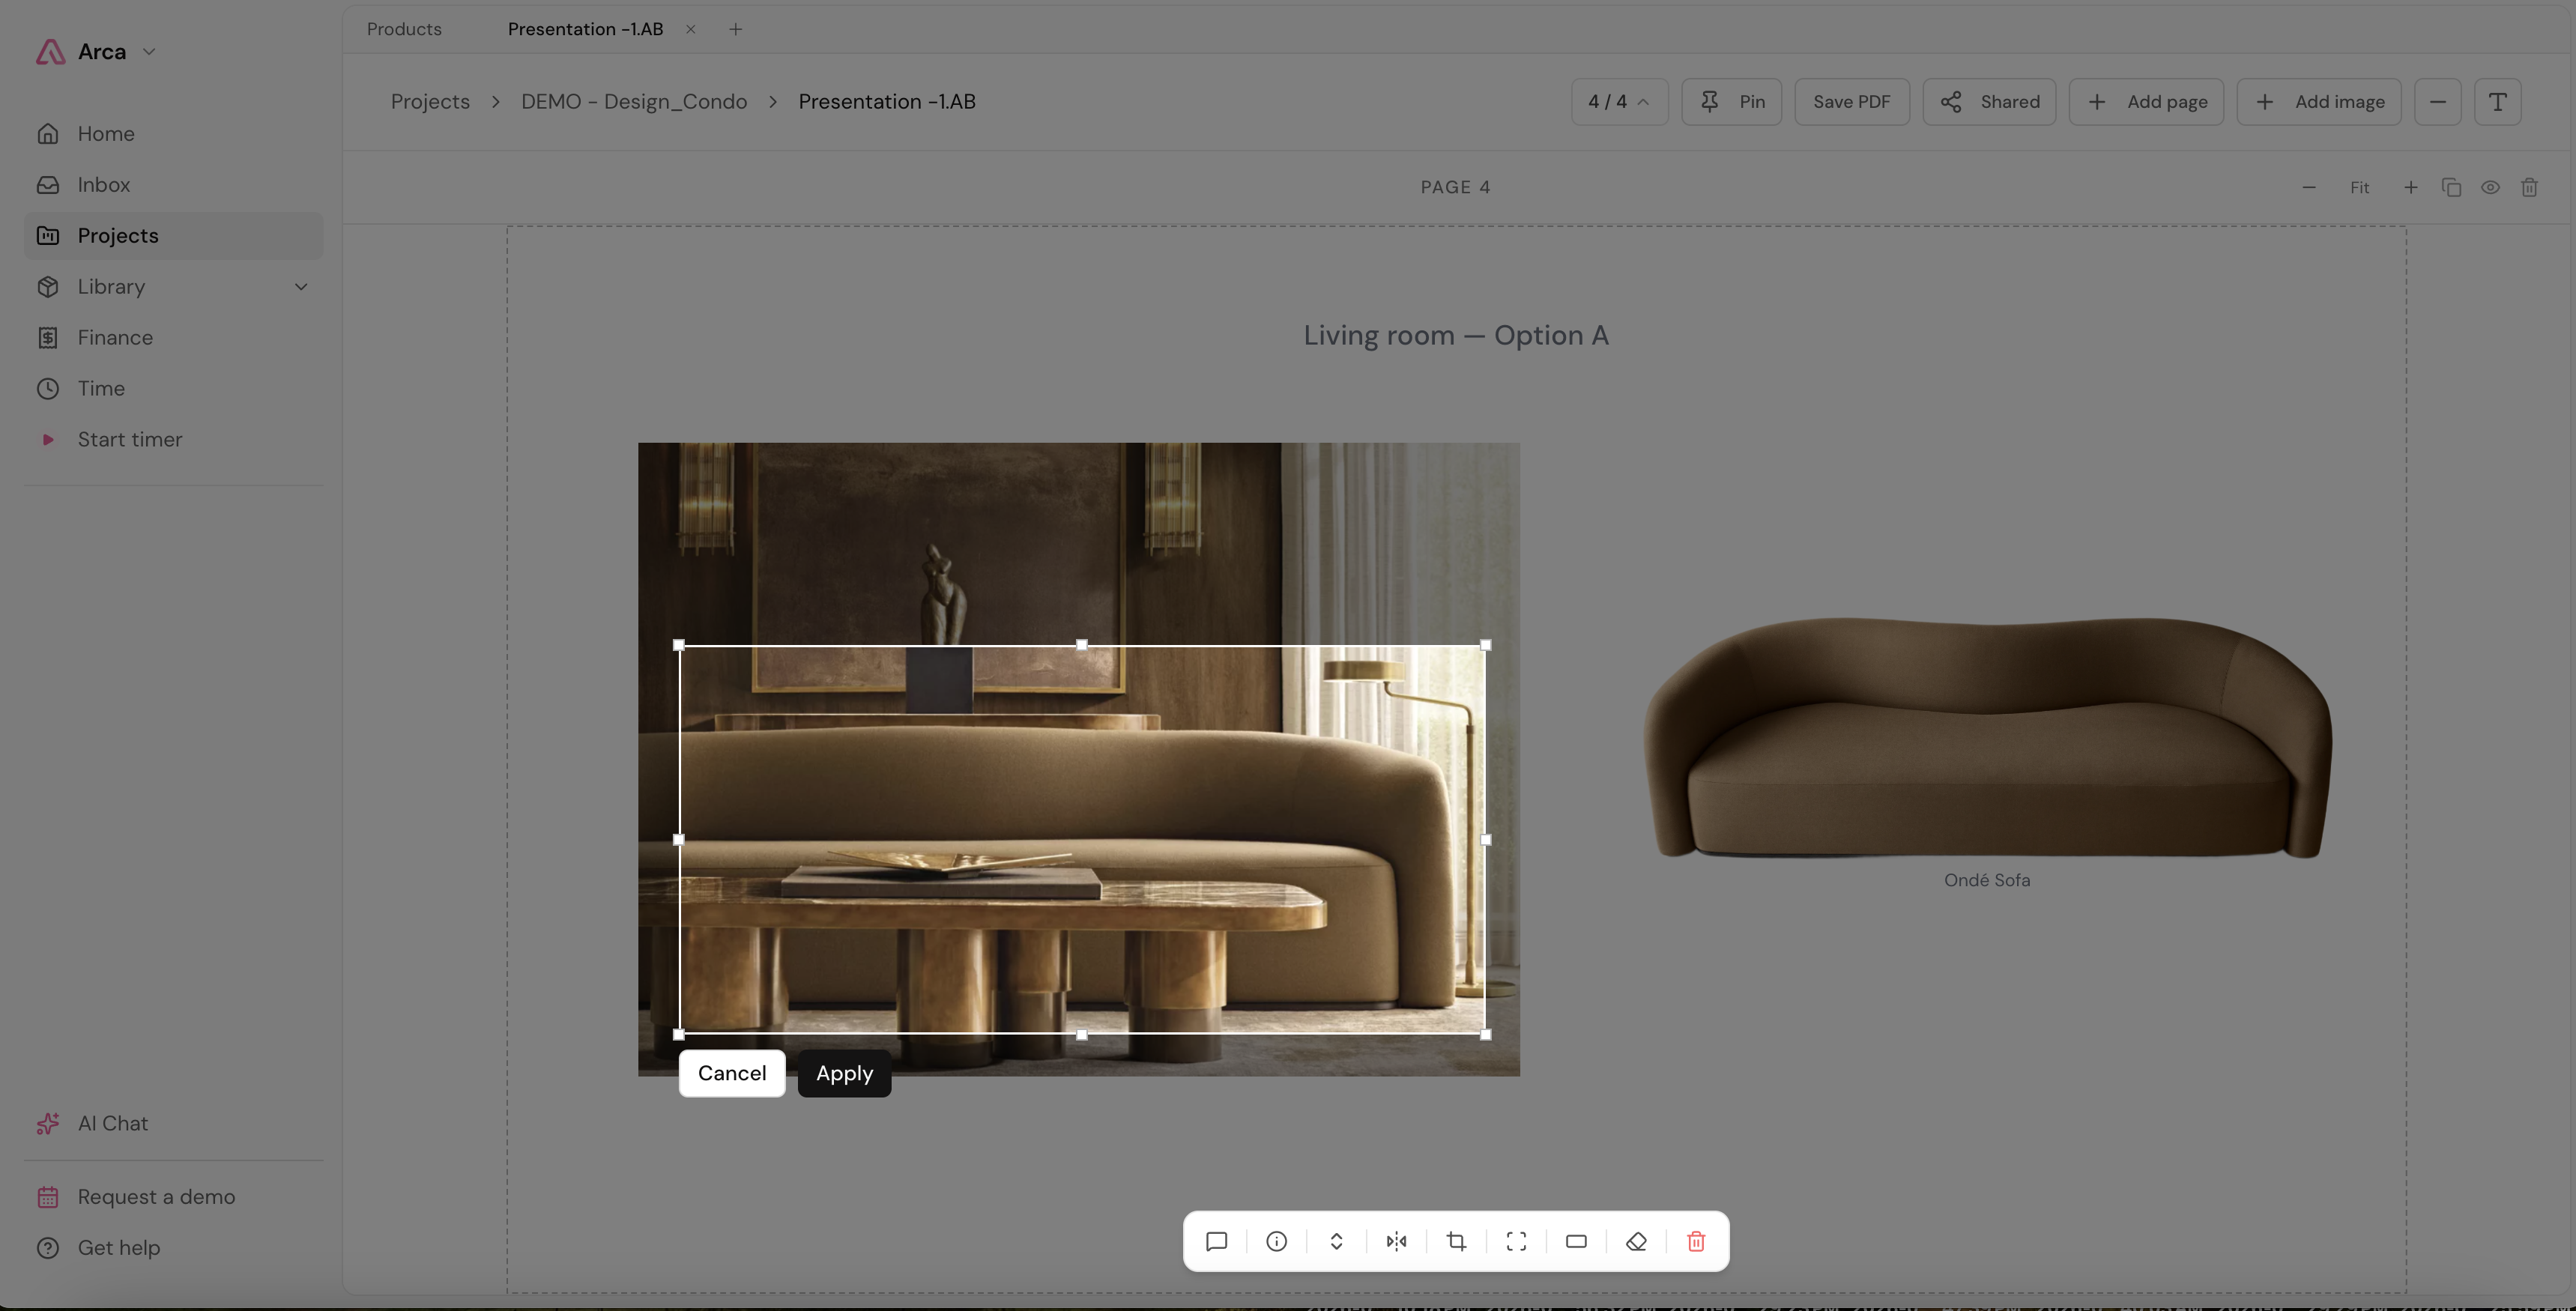Open Time in sidebar
This screenshot has width=2576, height=1311.
pyautogui.click(x=173, y=388)
